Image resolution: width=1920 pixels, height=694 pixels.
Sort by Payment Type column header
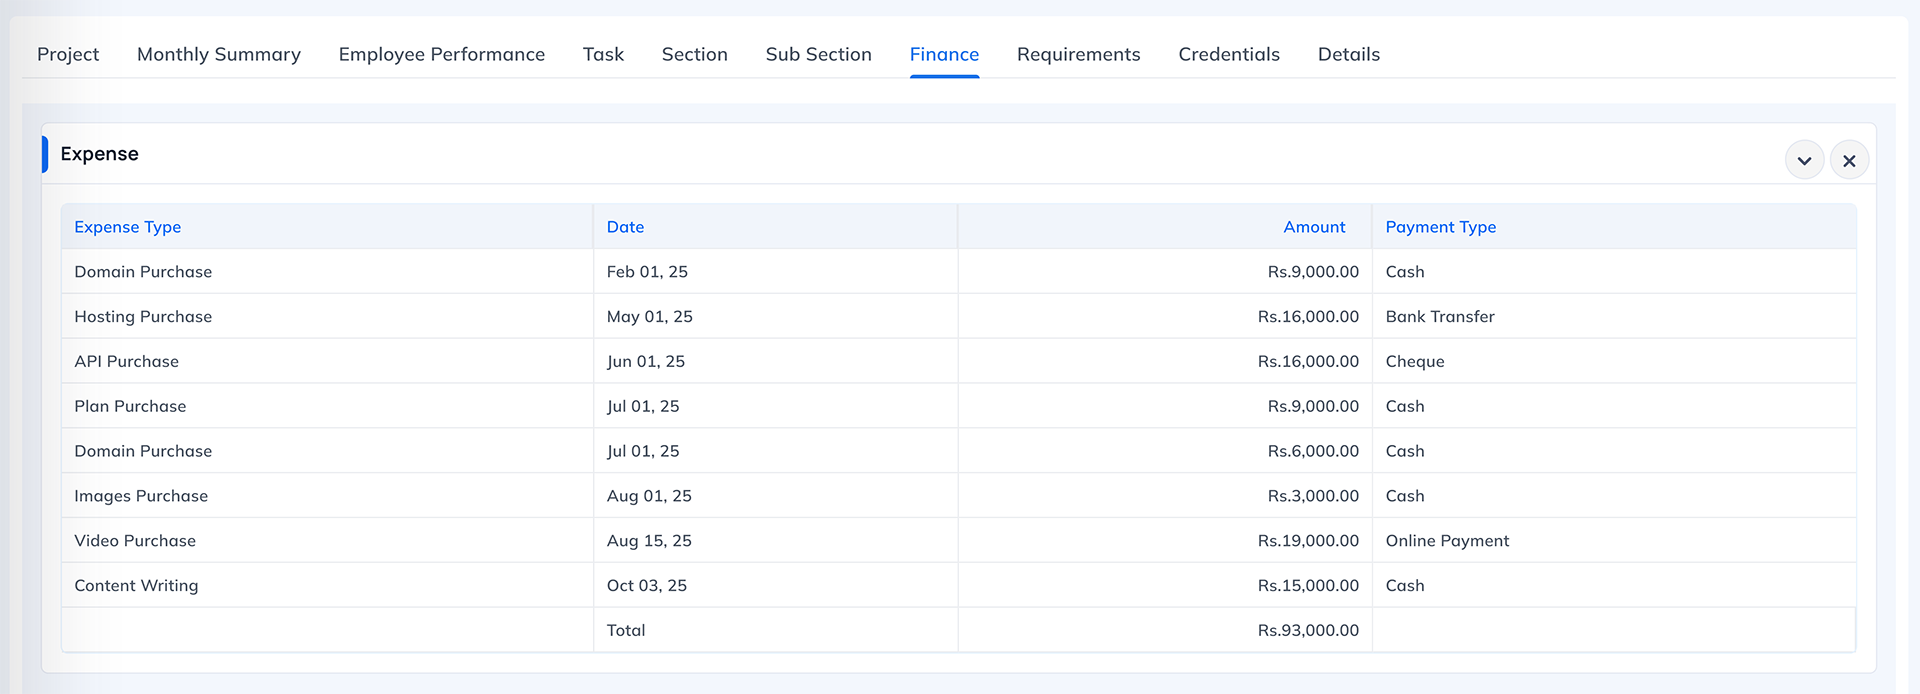(x=1440, y=227)
